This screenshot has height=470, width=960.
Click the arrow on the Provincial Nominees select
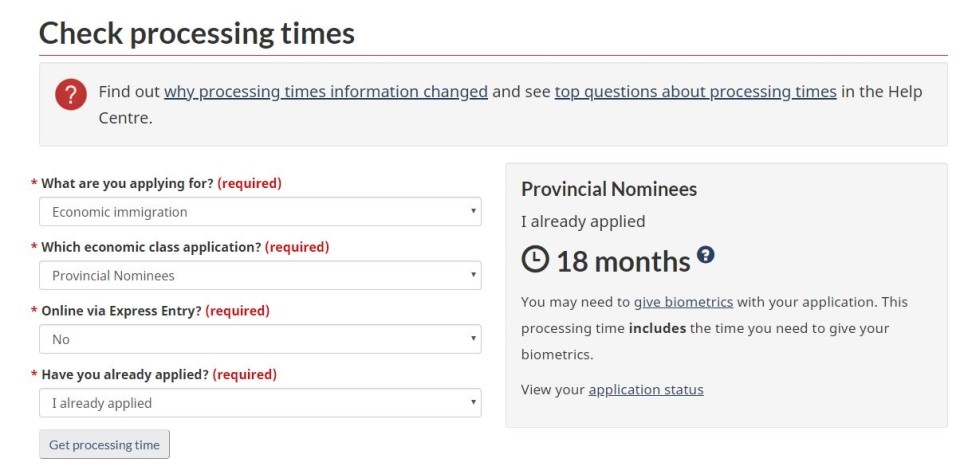pos(473,275)
